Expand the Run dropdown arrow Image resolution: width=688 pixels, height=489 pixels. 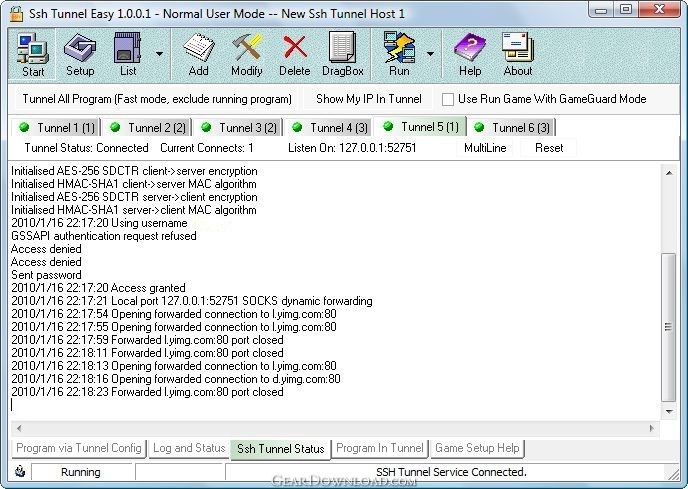tap(430, 54)
